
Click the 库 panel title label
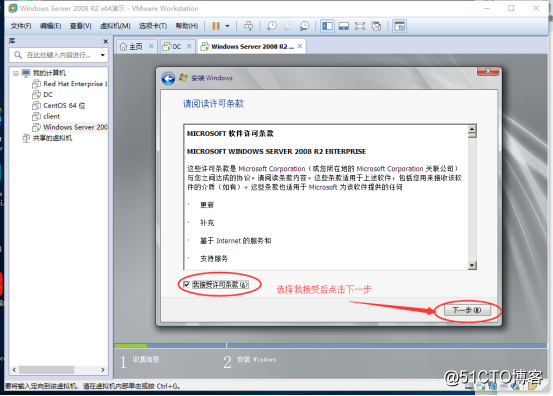(12, 41)
